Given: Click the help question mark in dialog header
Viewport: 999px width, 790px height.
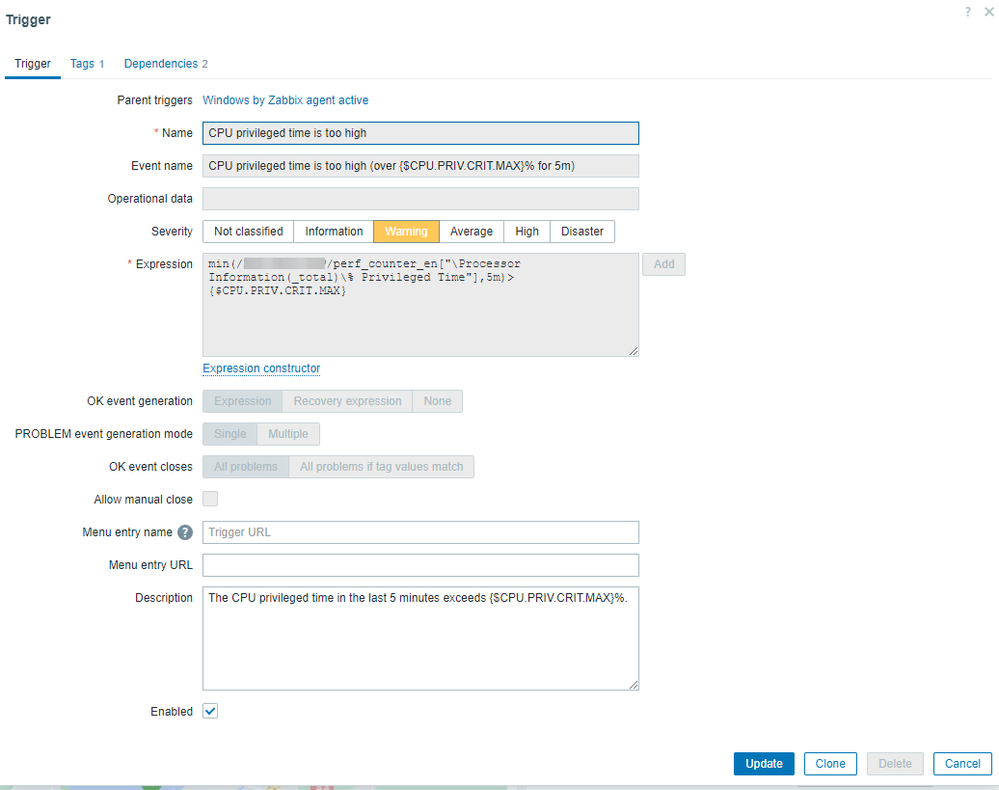Looking at the screenshot, I should [x=967, y=12].
